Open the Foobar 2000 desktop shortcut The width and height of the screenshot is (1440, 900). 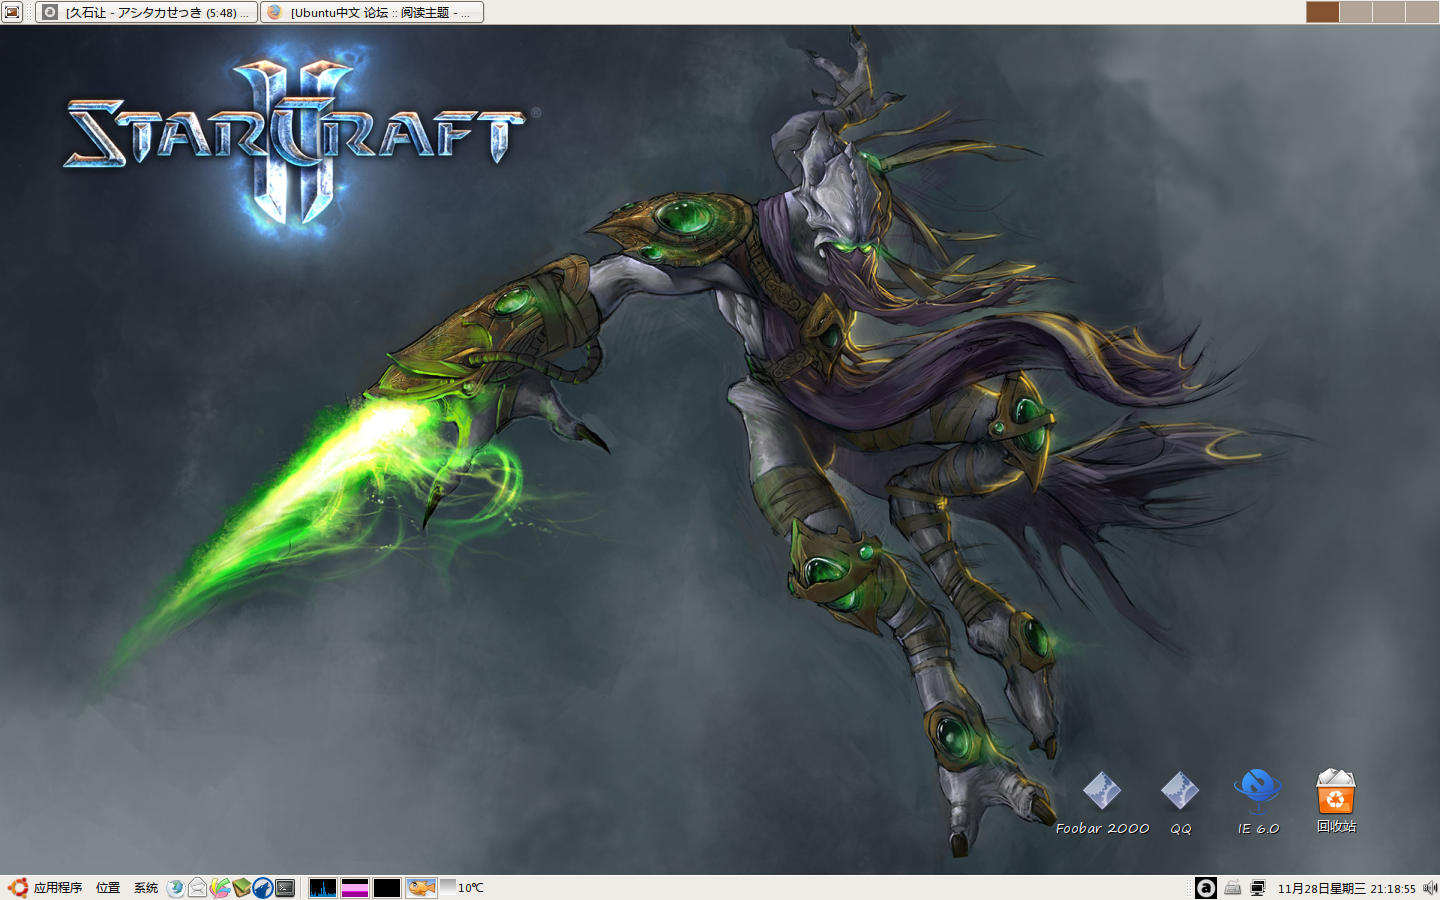coord(1102,803)
